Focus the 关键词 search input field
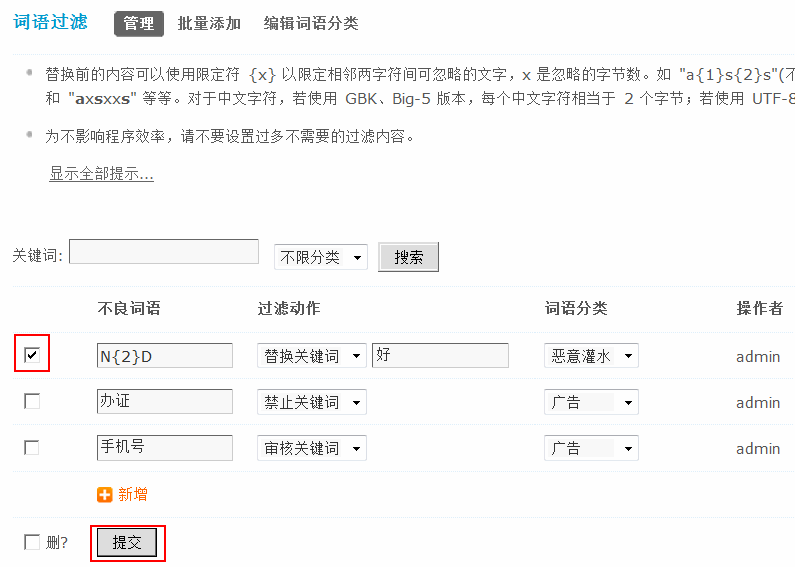The image size is (795, 567). [x=164, y=252]
